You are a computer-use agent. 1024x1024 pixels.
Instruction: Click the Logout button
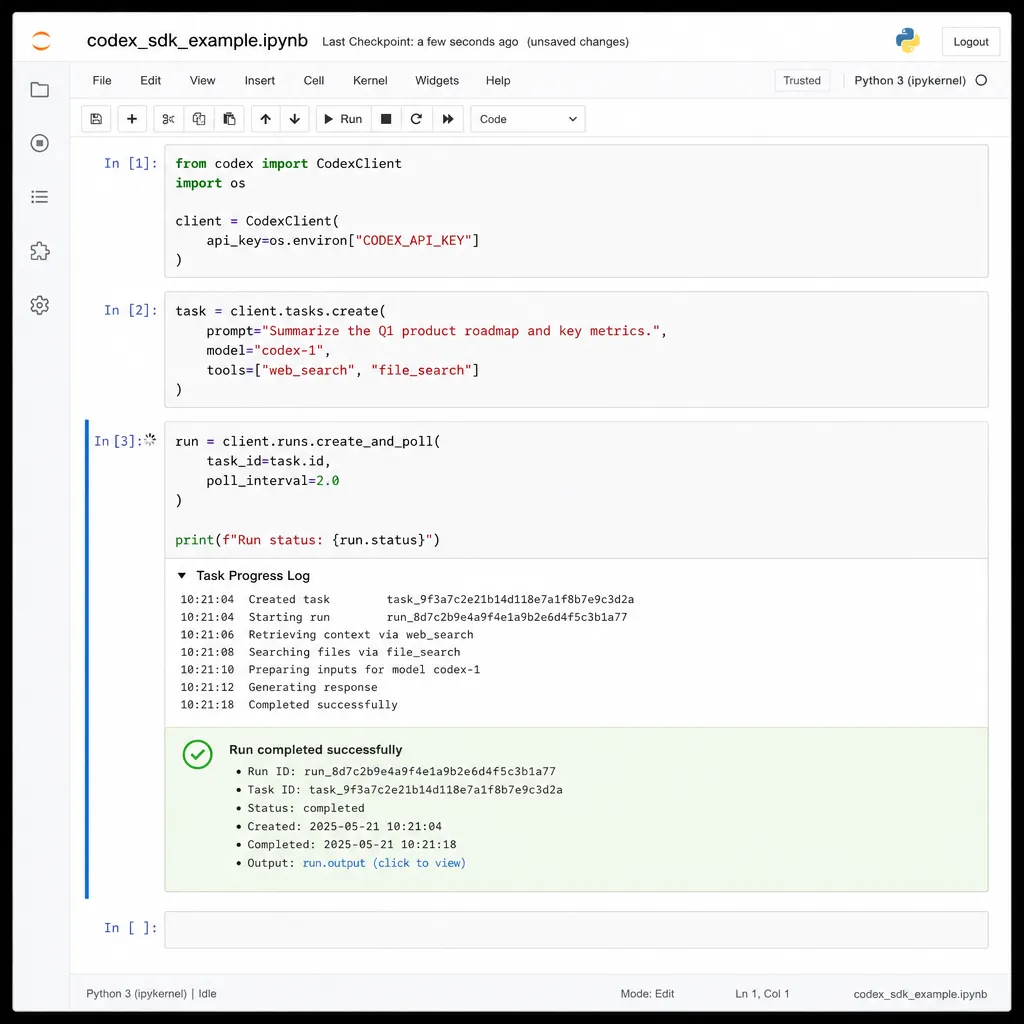click(970, 42)
